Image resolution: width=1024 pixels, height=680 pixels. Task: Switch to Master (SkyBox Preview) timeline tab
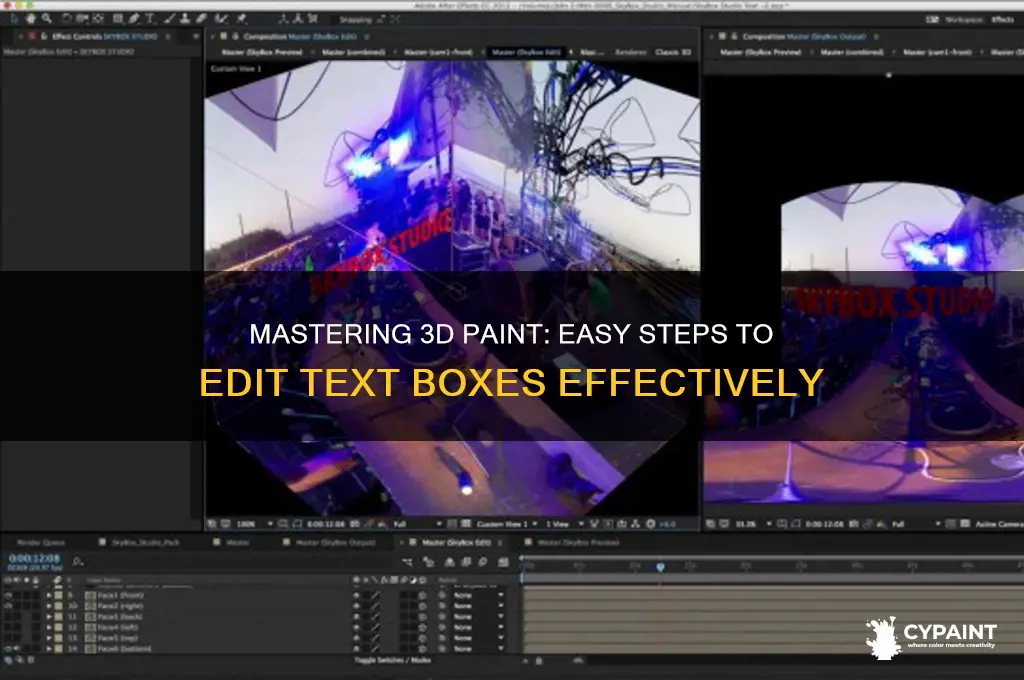pyautogui.click(x=578, y=543)
